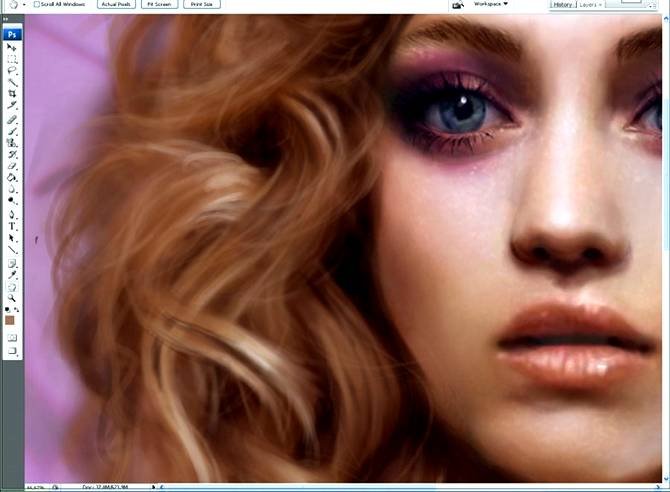Click the Photoshop Ps logo

click(13, 33)
